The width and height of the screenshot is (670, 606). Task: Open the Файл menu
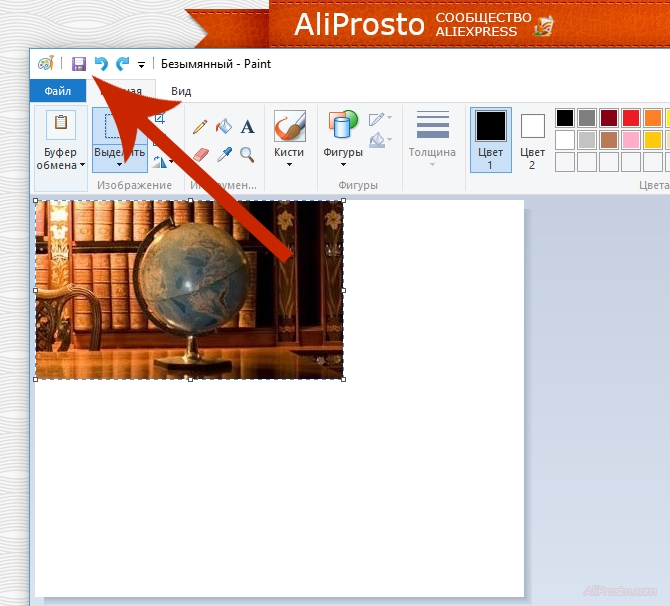(58, 91)
